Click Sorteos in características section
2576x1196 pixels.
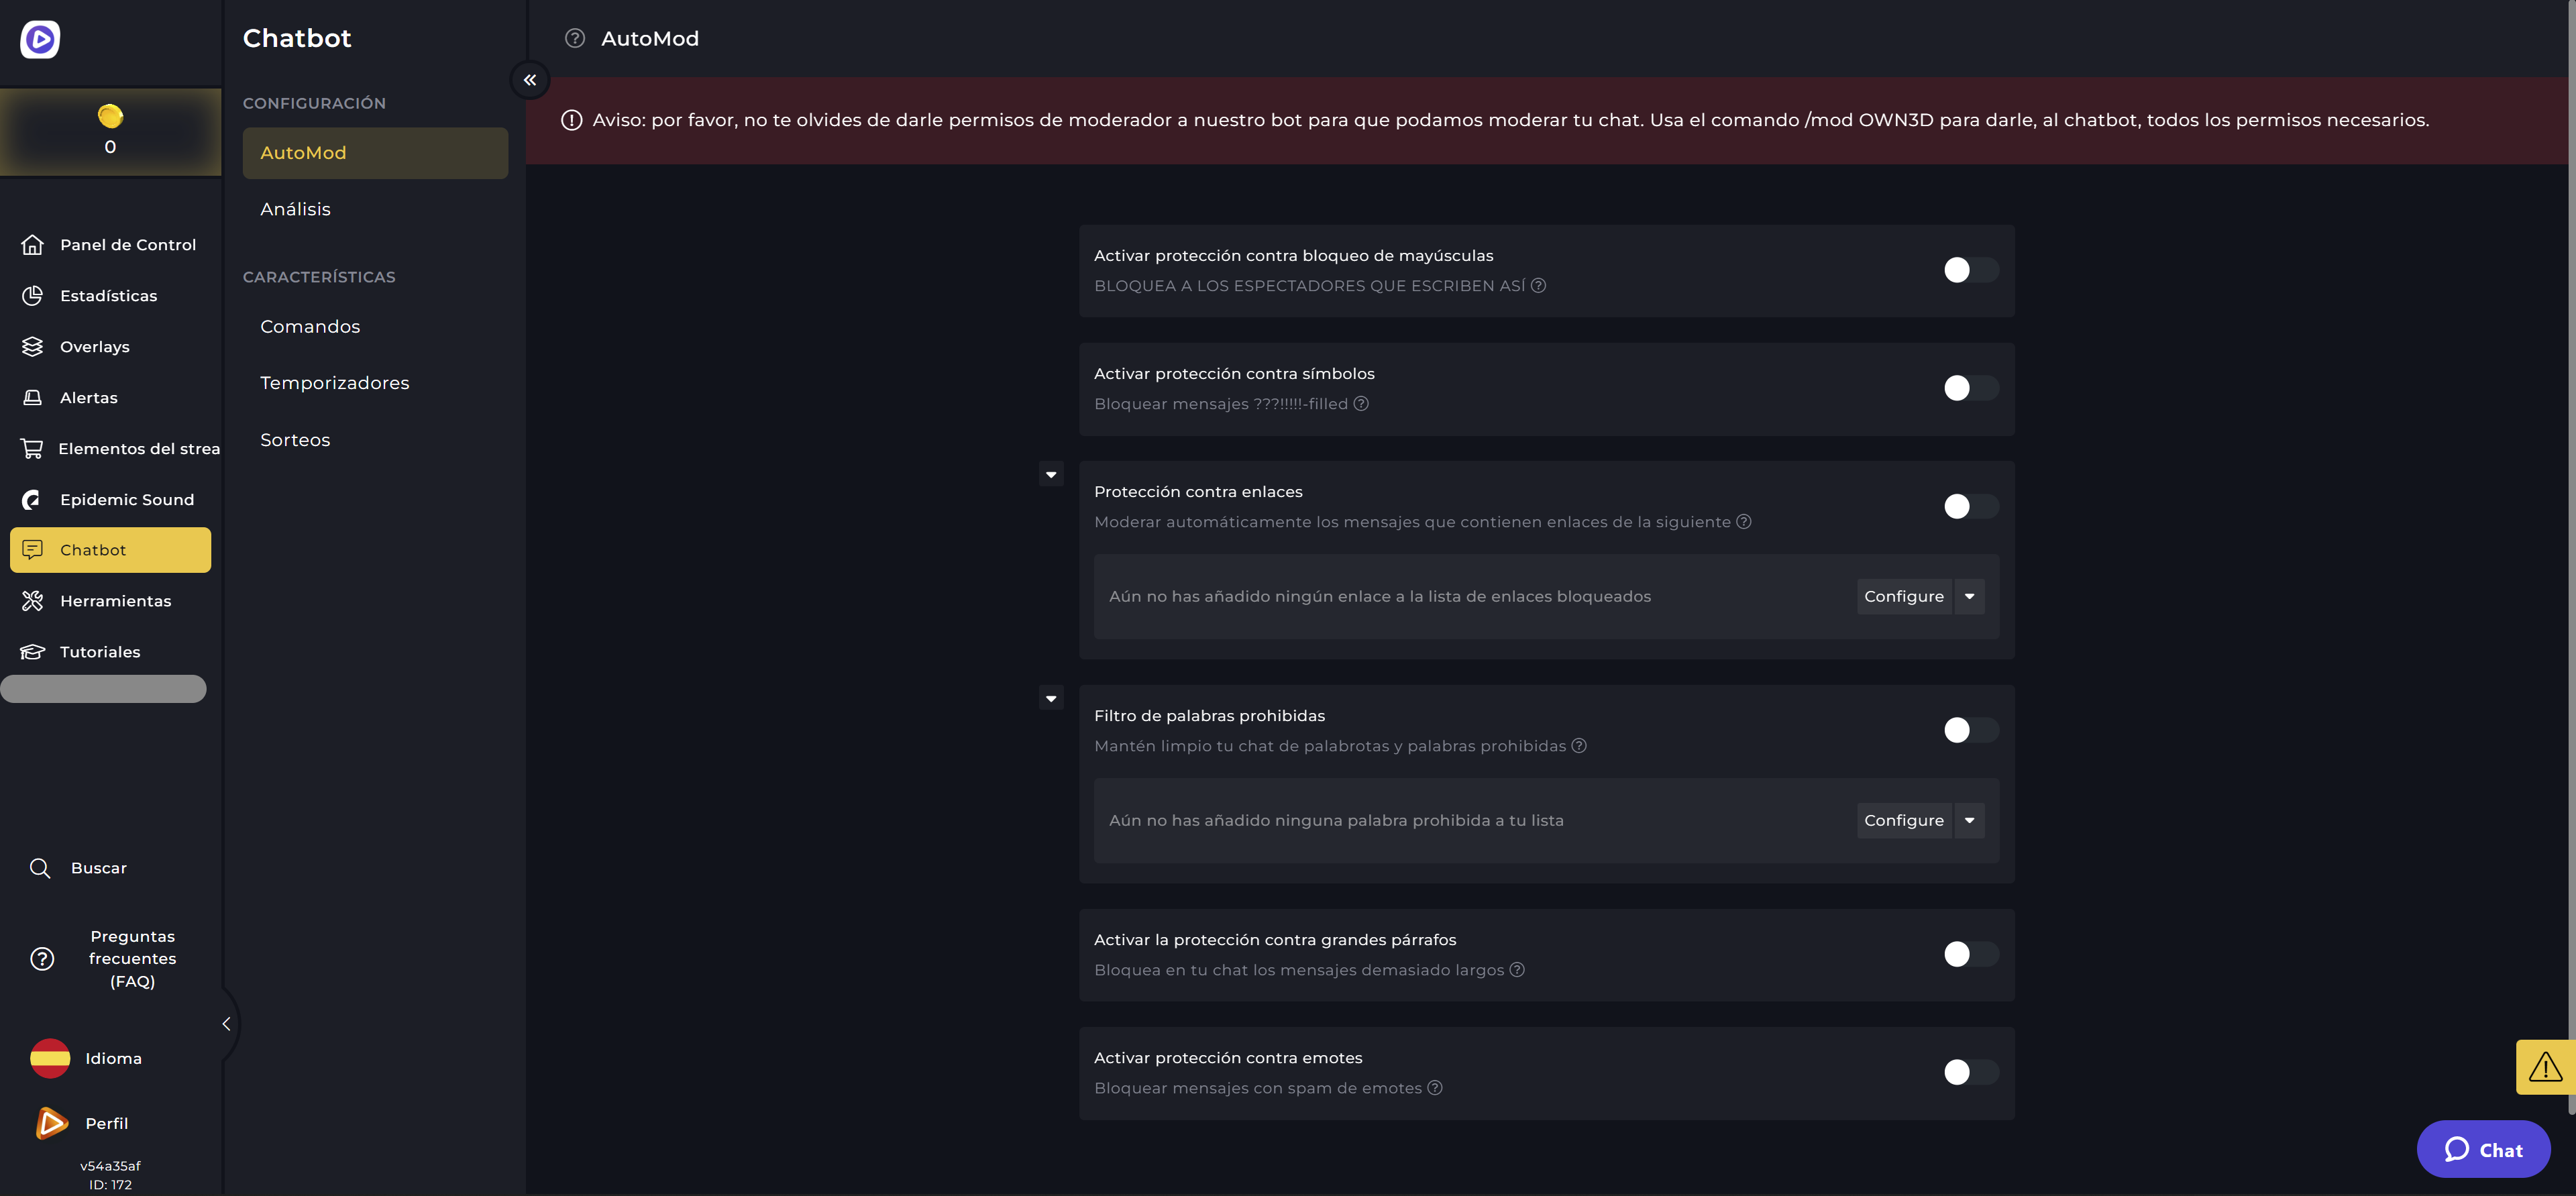[x=294, y=440]
